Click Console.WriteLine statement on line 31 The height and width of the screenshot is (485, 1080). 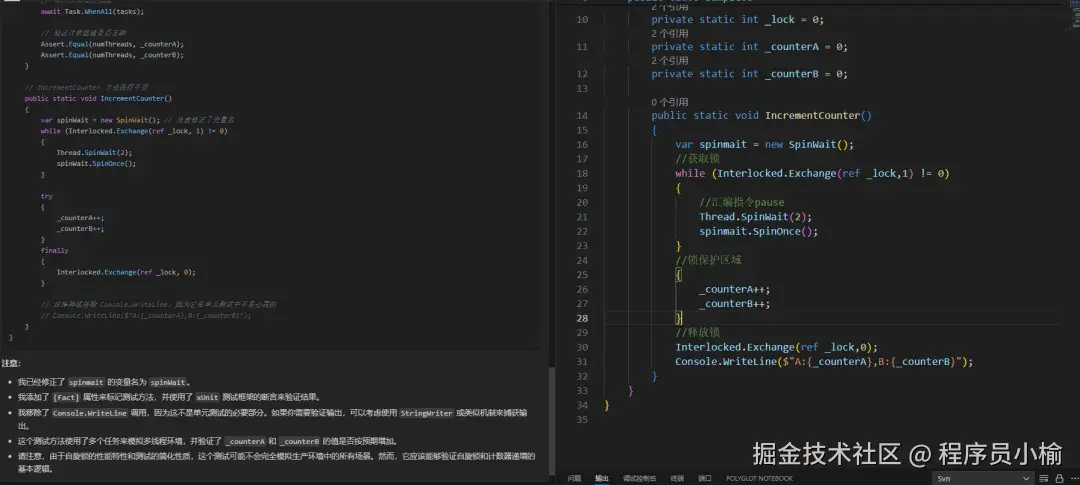tap(824, 362)
